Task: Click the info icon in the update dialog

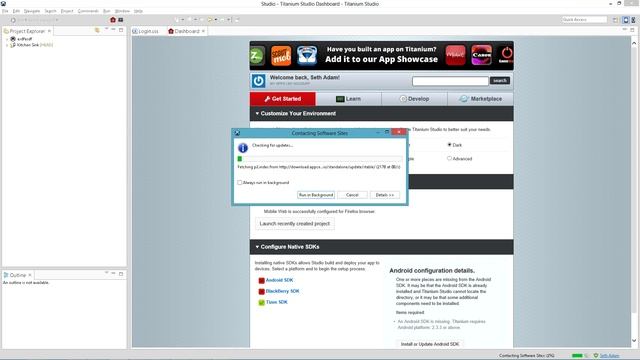Action: (x=243, y=148)
